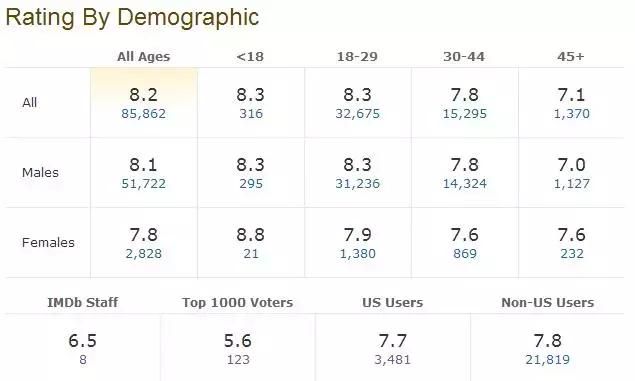Viewport: 635px width, 381px height.
Task: Select the 21 female under-18 votes
Action: coord(251,254)
